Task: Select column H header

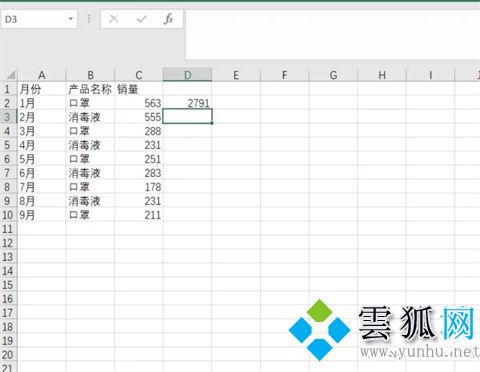Action: [382, 75]
